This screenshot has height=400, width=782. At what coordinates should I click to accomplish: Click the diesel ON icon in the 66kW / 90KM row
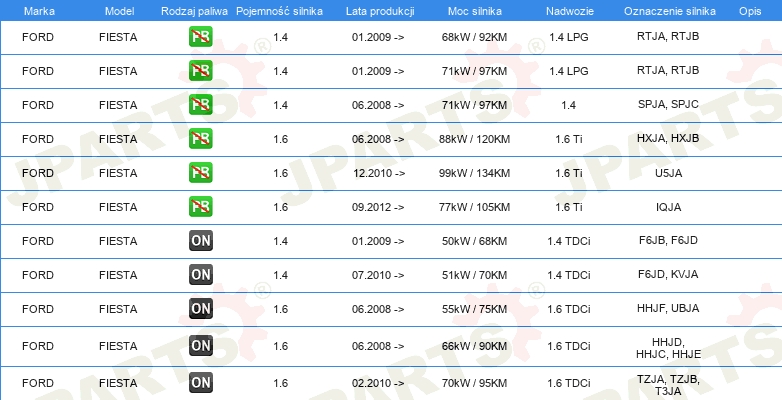200,346
